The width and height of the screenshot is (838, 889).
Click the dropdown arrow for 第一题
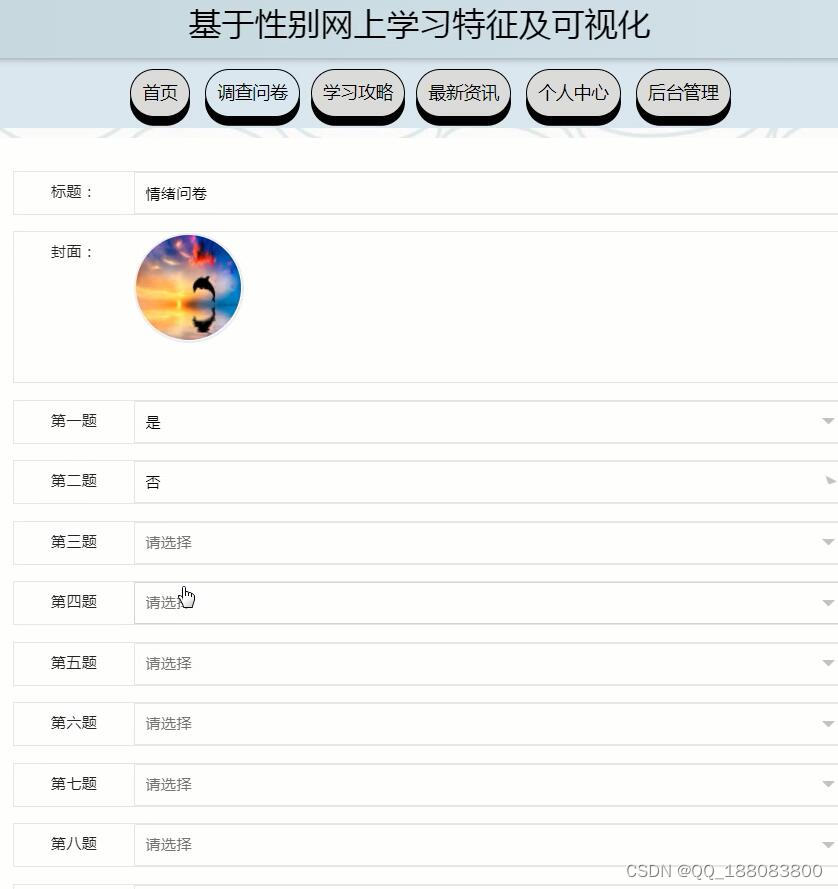[x=828, y=421]
